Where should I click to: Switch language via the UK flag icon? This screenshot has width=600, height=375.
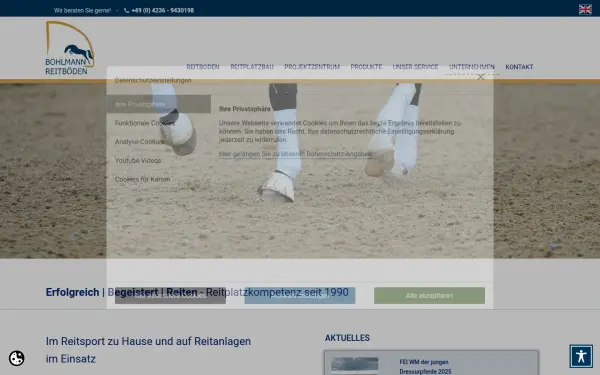585,9
